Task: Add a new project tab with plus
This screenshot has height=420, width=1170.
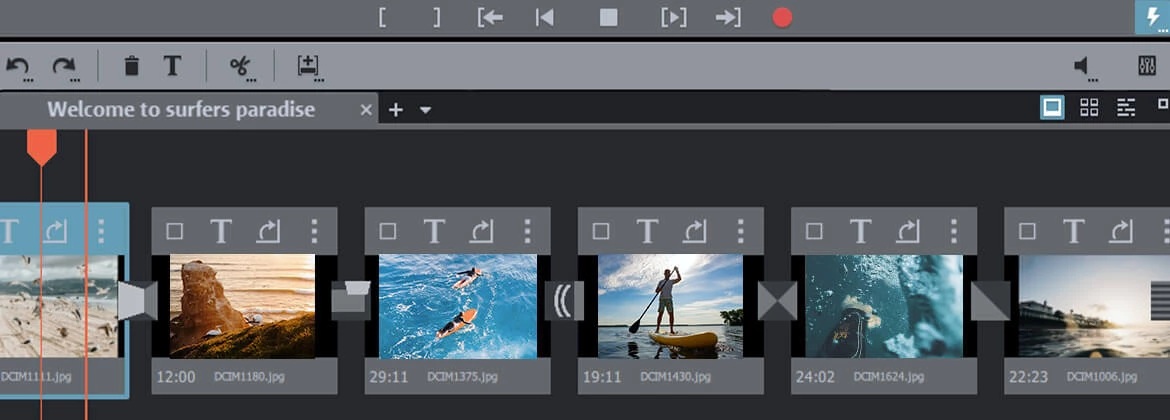Action: [396, 110]
